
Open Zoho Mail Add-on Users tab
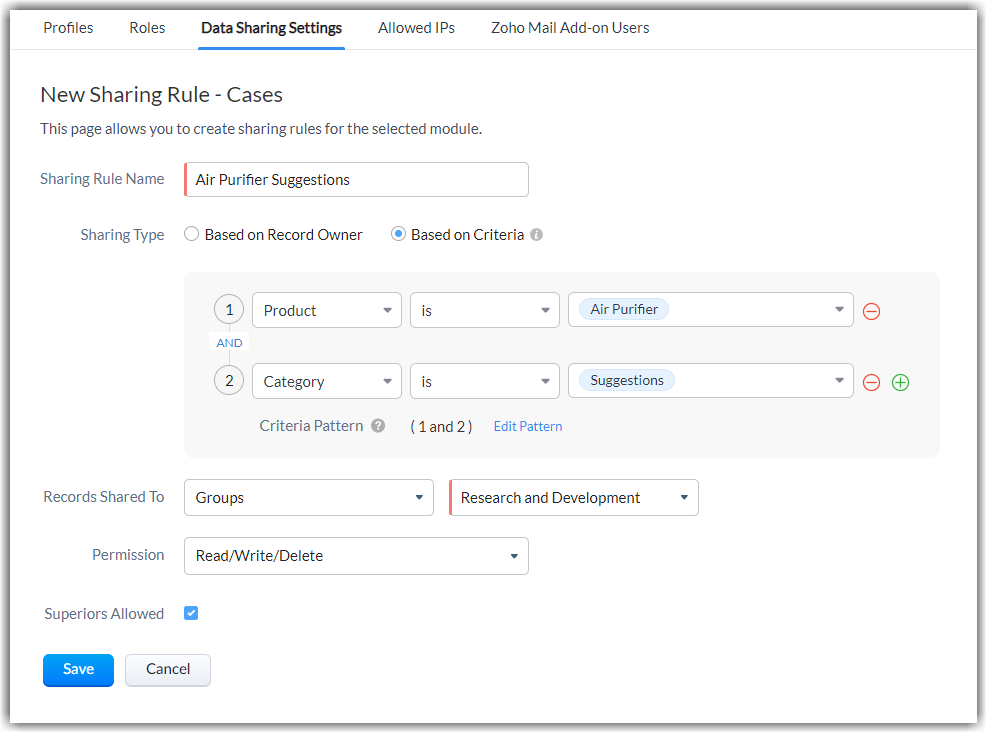pos(570,28)
